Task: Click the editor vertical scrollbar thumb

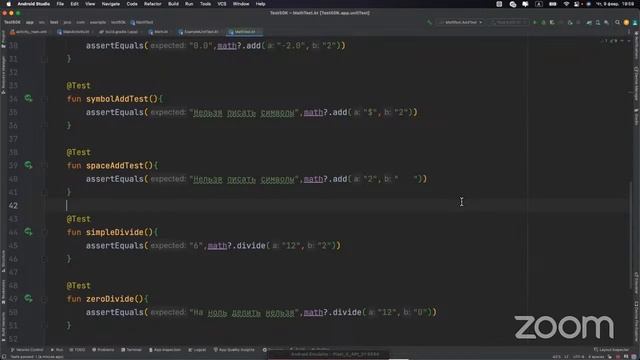Action: pos(631,237)
